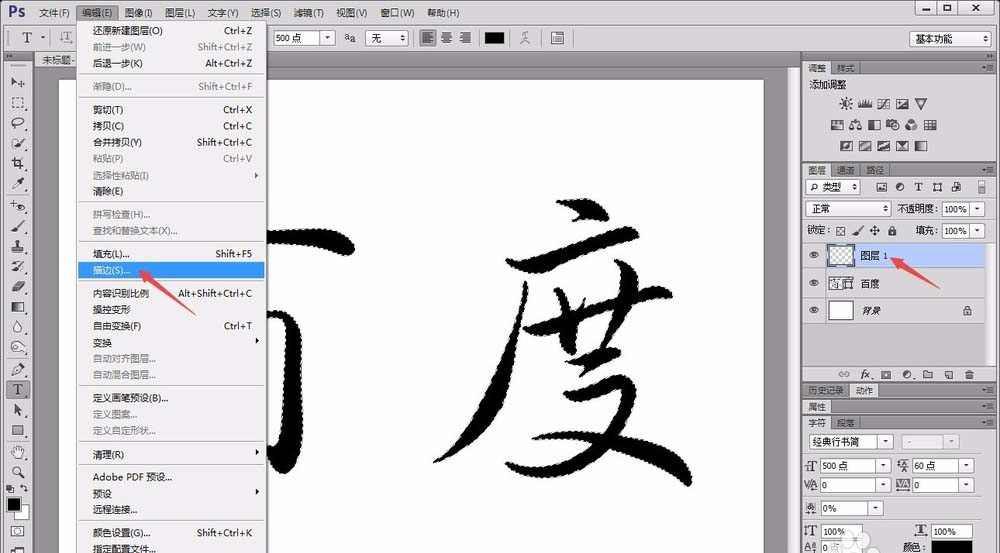Viewport: 1000px width, 553px height.
Task: Select the 背景 layer row
Action: click(x=895, y=311)
